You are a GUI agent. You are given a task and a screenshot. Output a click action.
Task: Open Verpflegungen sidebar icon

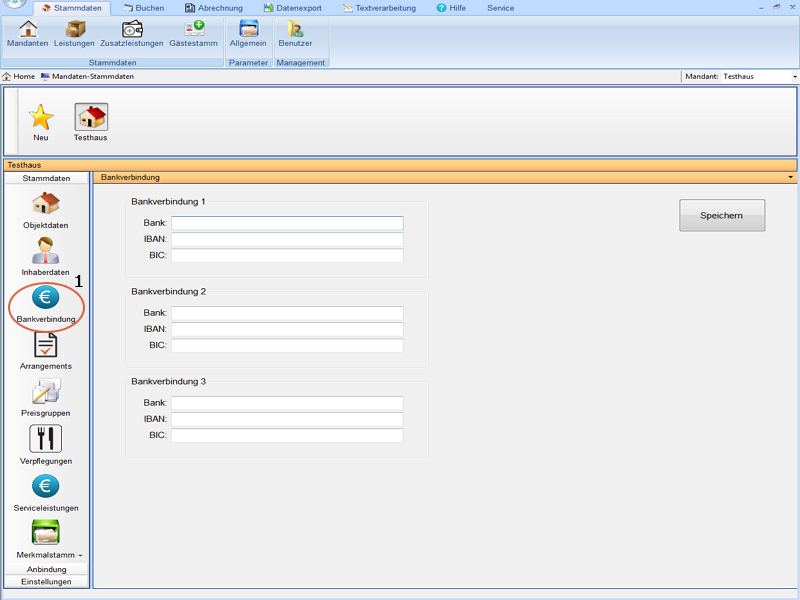click(x=46, y=445)
